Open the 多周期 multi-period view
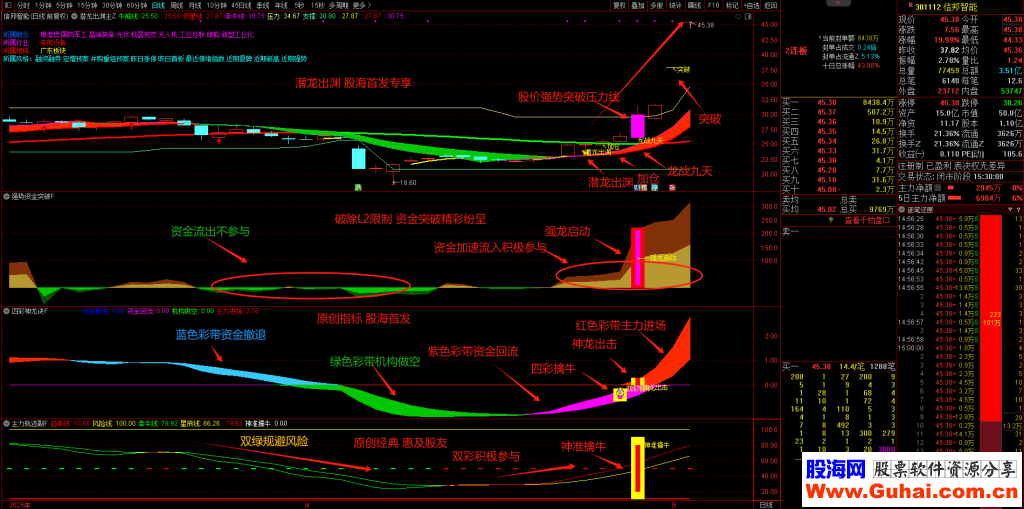 coord(338,5)
